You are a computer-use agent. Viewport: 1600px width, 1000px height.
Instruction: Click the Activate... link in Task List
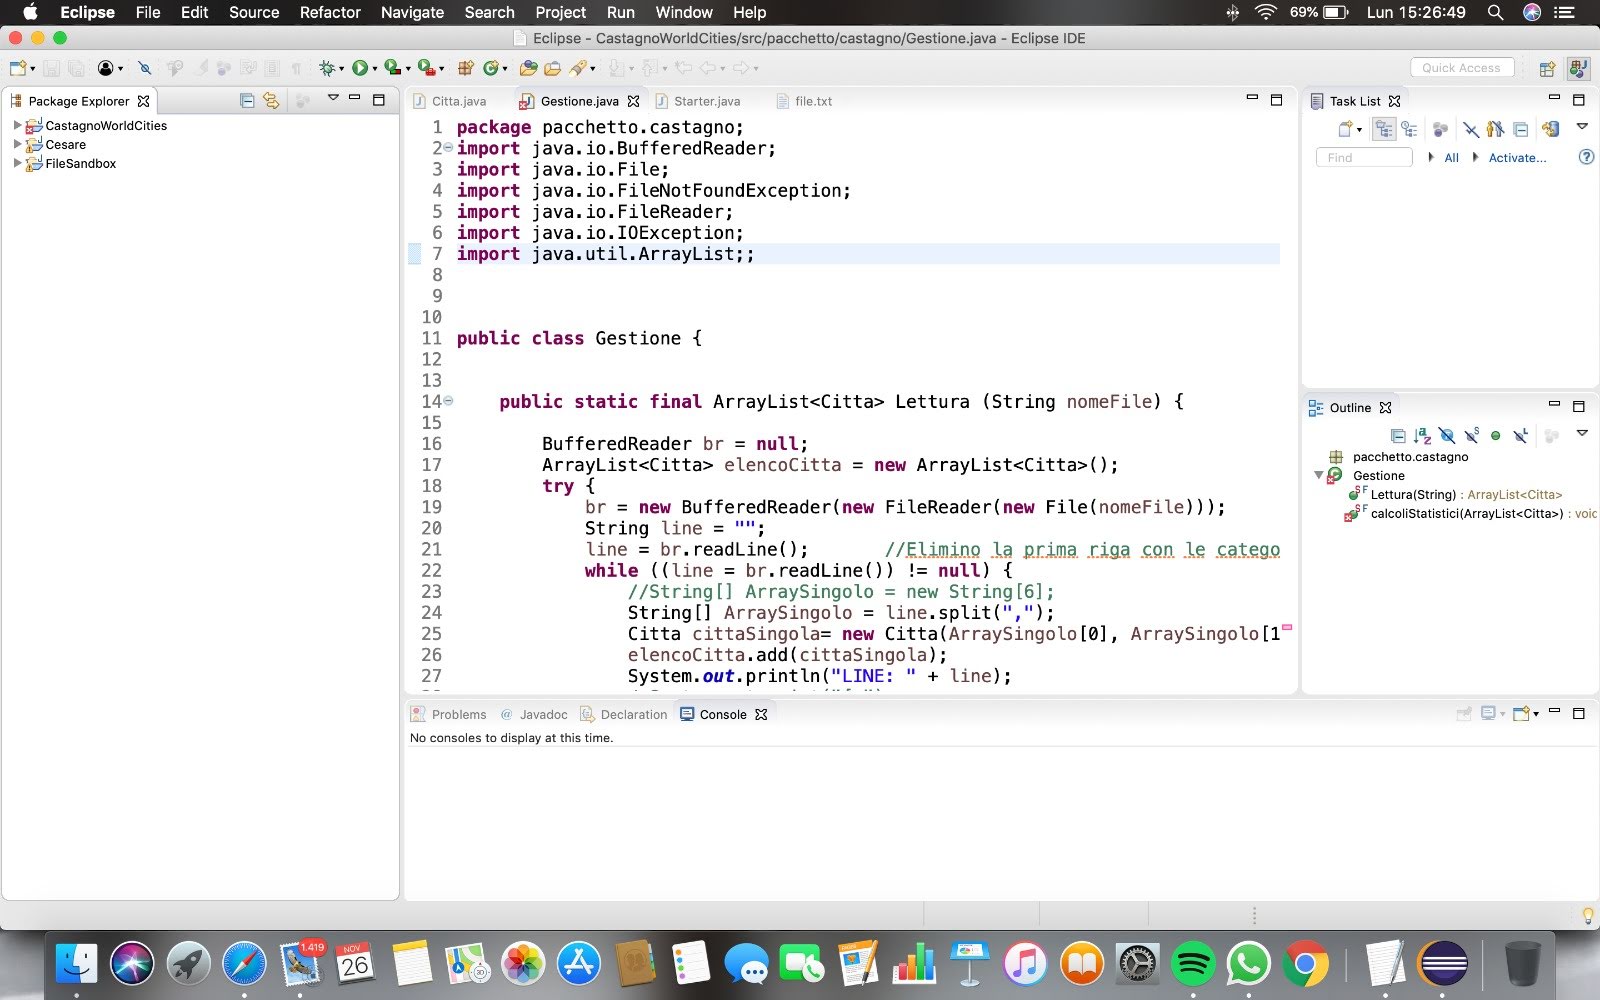tap(1517, 158)
